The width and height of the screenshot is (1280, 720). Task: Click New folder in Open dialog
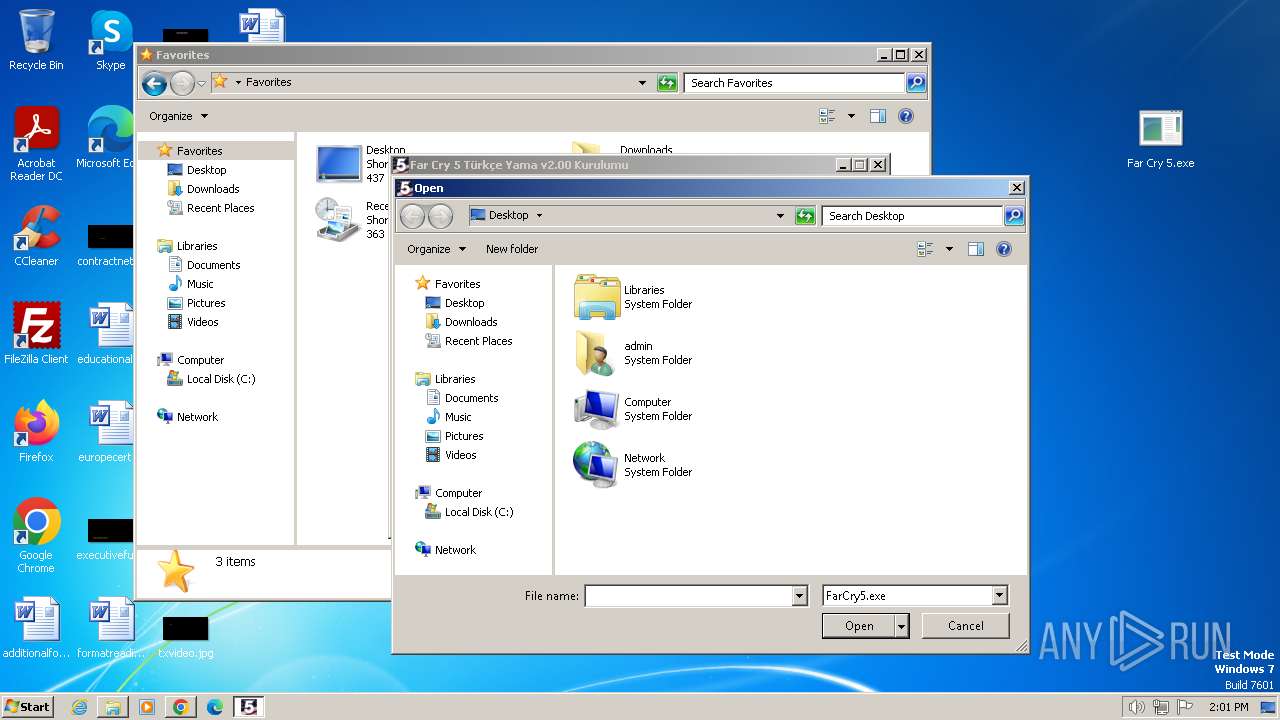[512, 249]
